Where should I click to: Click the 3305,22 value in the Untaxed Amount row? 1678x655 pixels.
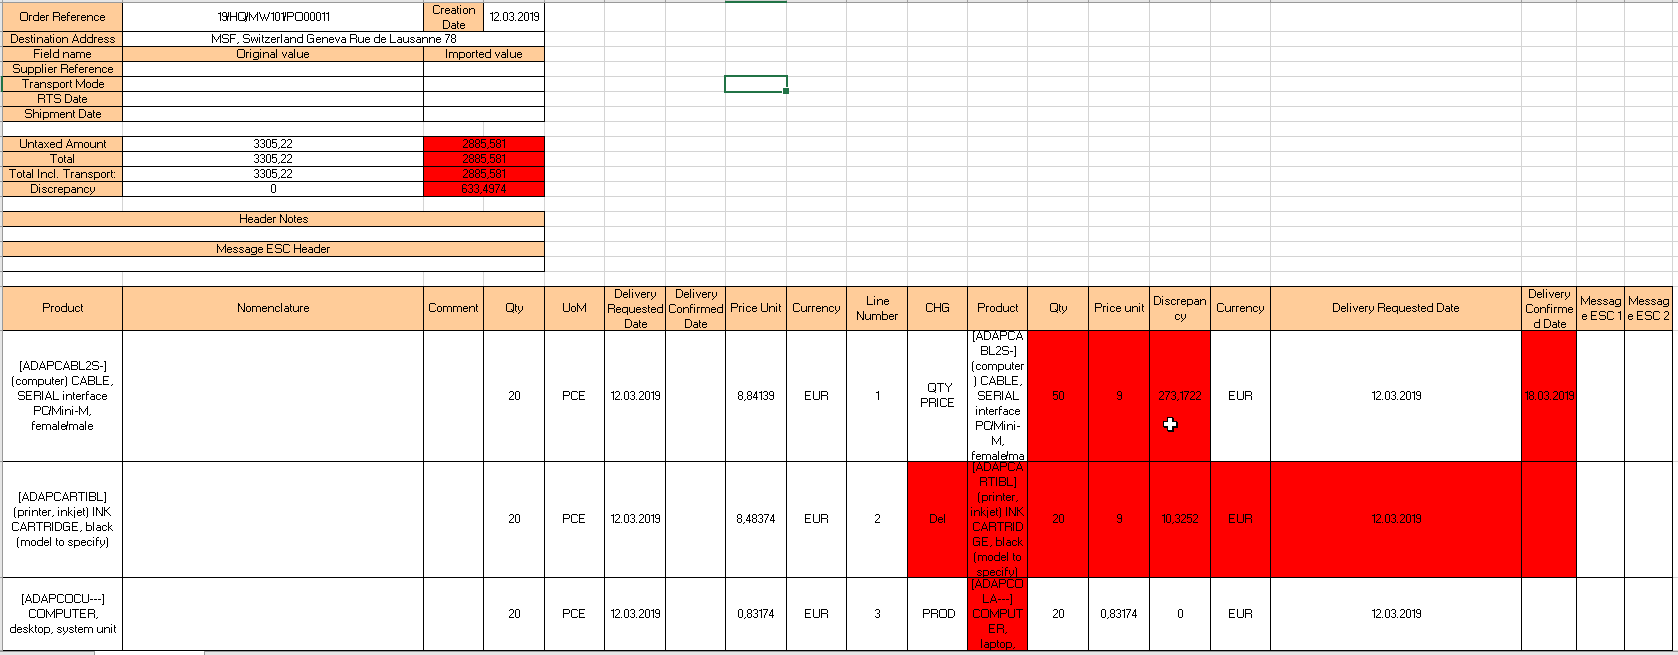[x=273, y=144]
